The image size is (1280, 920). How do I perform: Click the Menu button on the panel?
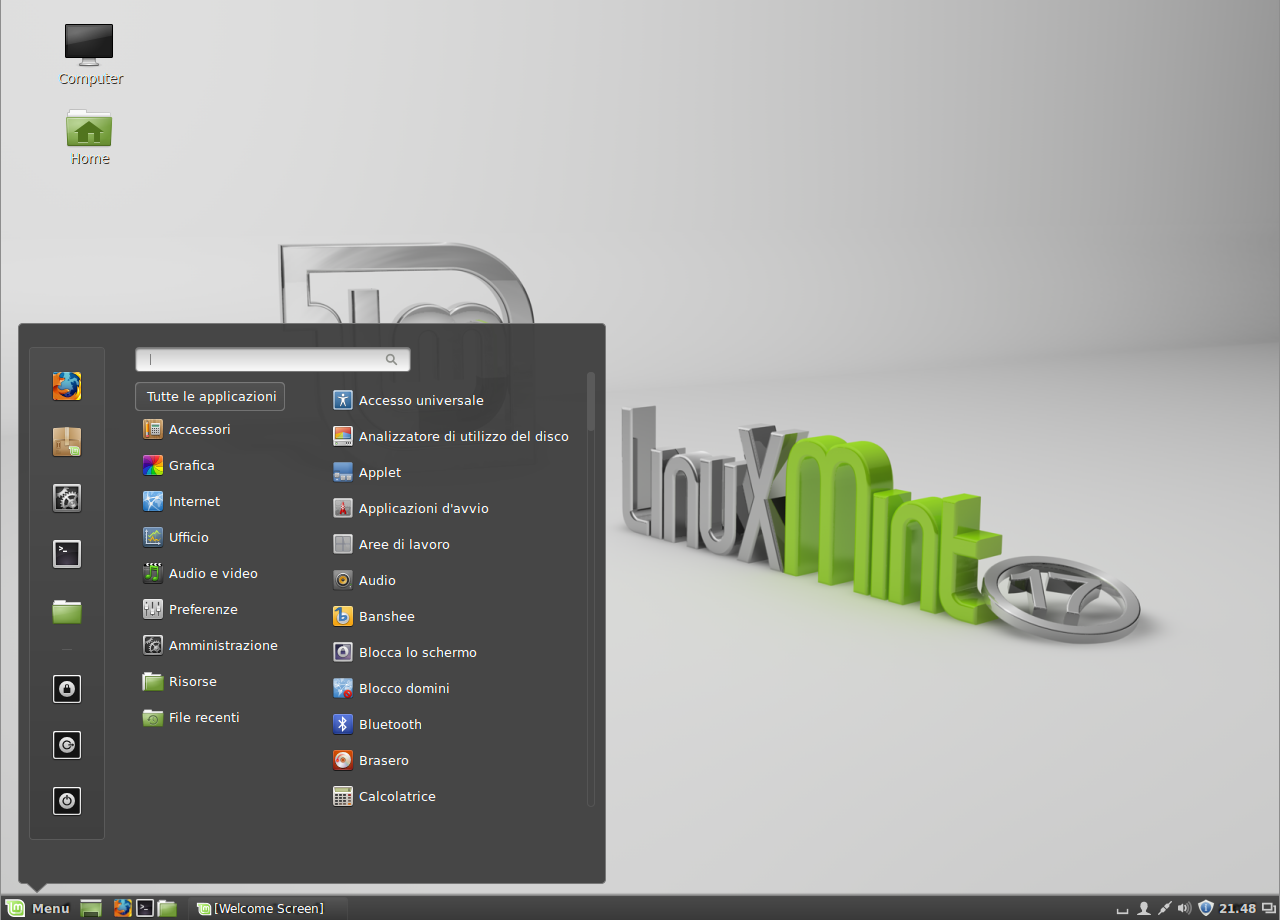click(38, 908)
